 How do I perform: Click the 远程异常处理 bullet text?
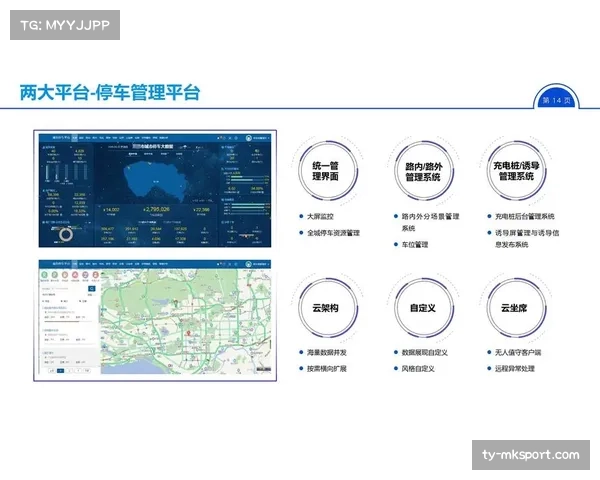(x=515, y=369)
